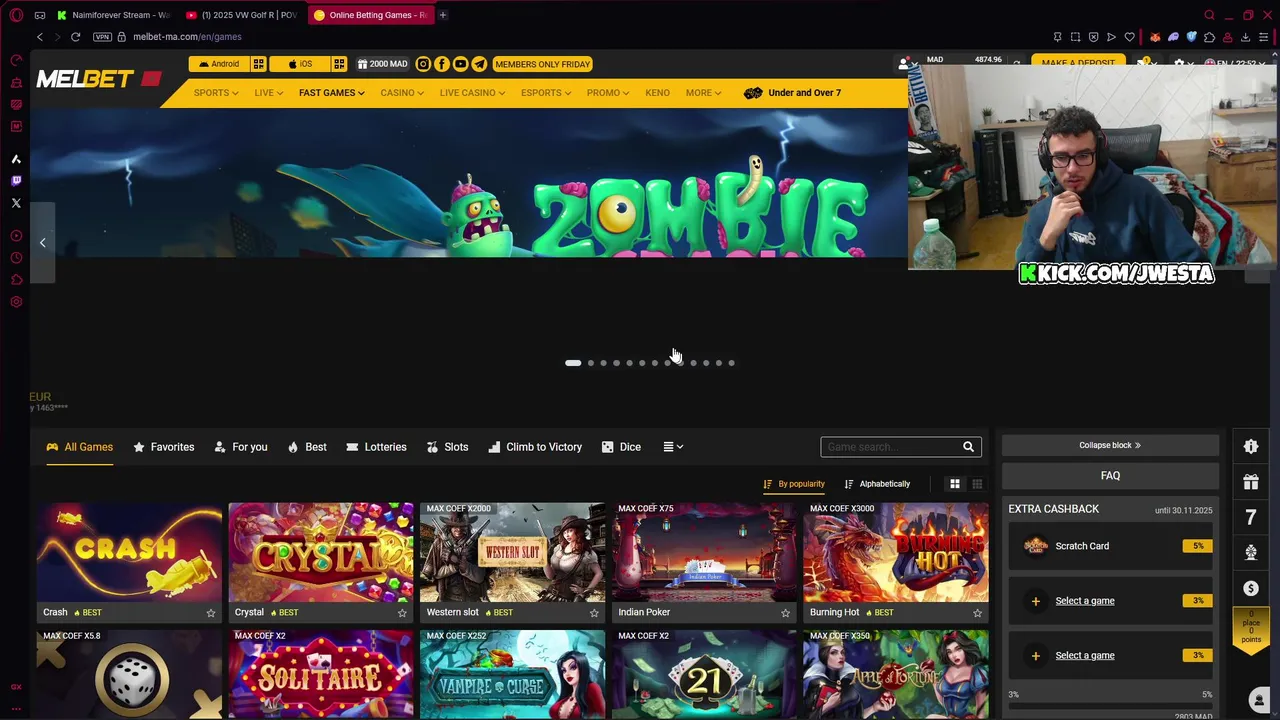The image size is (1280, 720).
Task: Open MELBET YouTube channel icon
Action: pyautogui.click(x=460, y=64)
